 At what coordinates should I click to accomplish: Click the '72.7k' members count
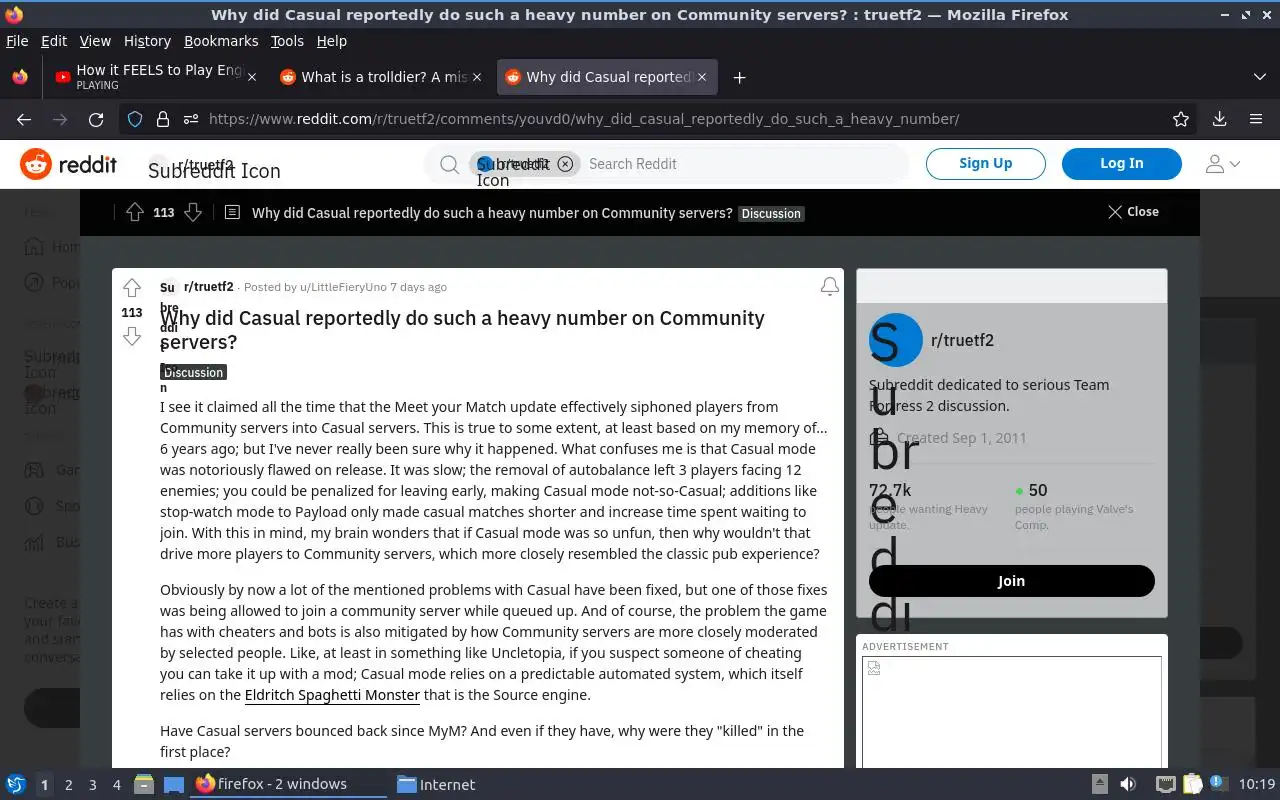[x=890, y=490]
